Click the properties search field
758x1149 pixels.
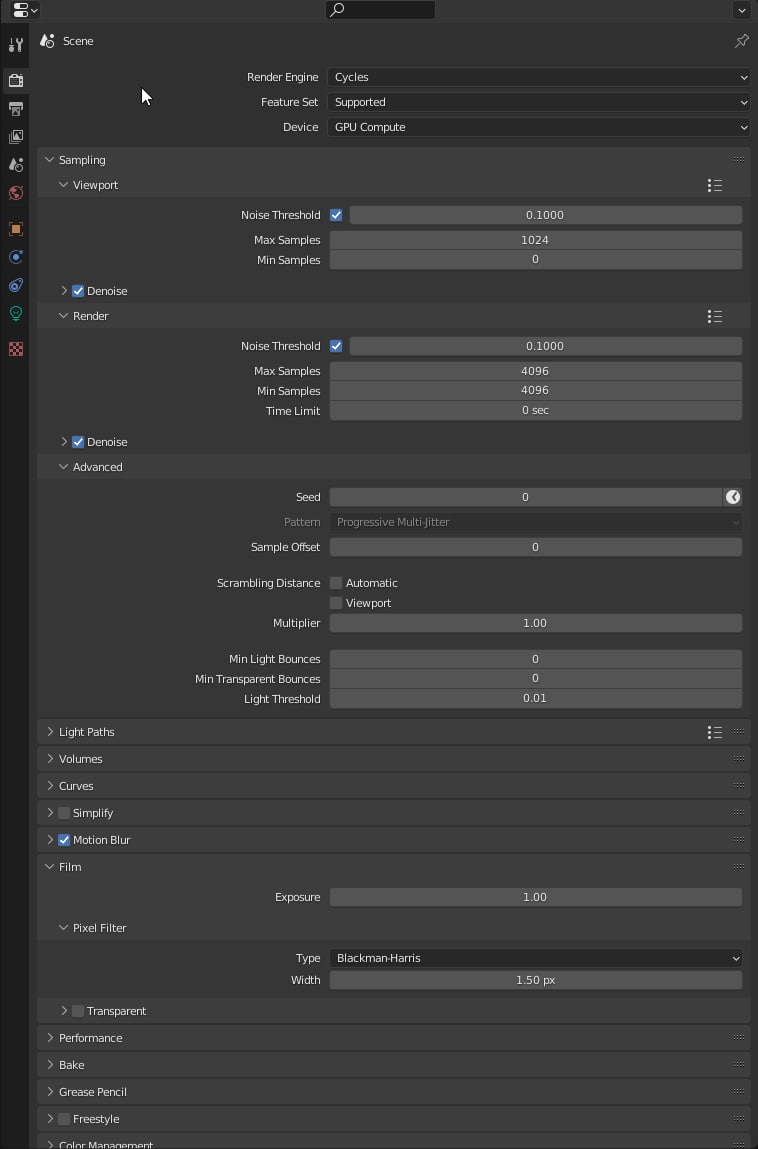point(380,10)
